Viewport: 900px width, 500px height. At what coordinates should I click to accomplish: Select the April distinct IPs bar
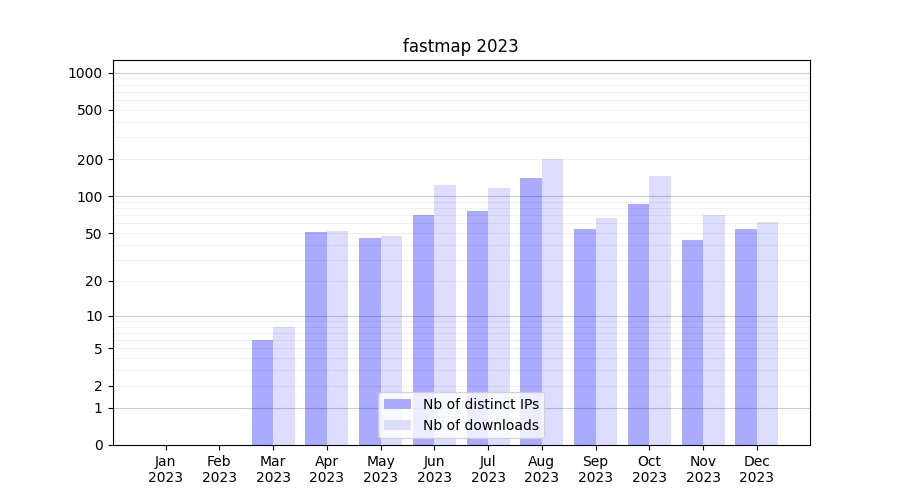(x=316, y=338)
